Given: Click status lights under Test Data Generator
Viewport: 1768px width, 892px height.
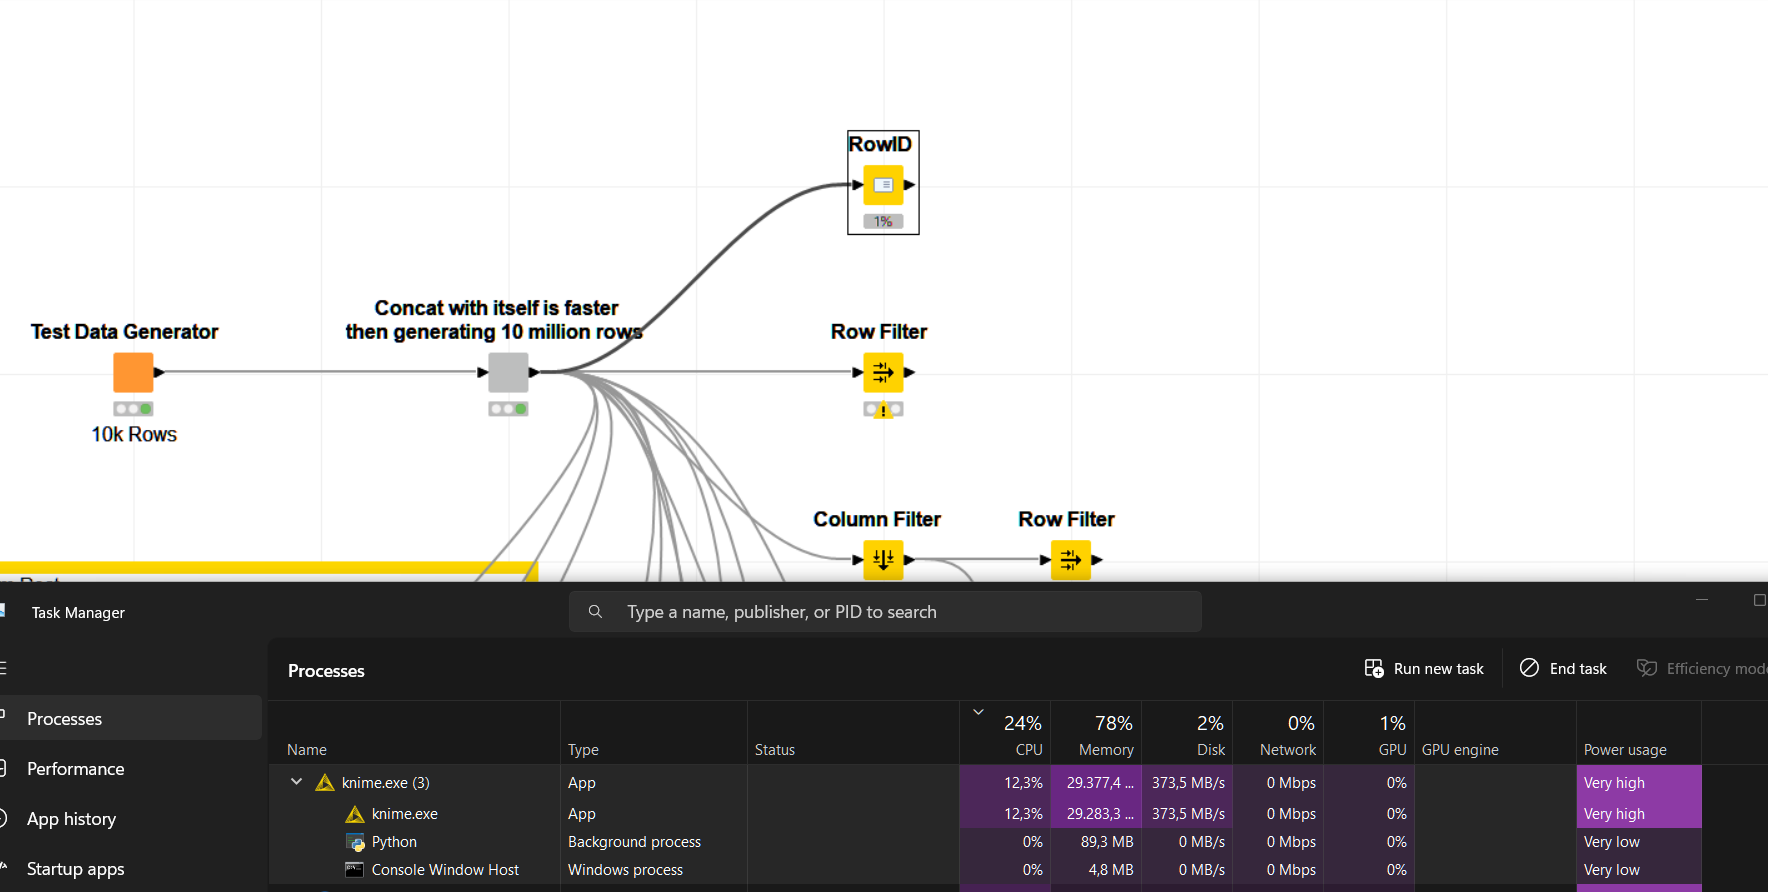Looking at the screenshot, I should click(133, 409).
